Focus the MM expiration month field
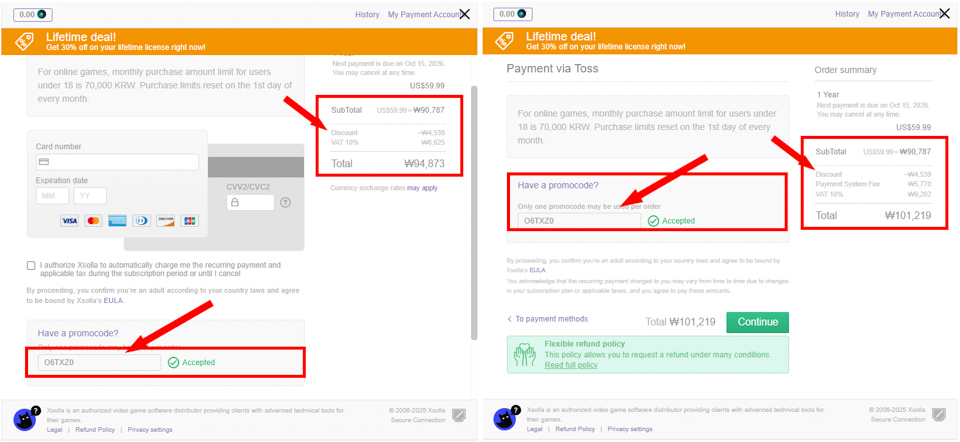This screenshot has width=960, height=442. (53, 196)
